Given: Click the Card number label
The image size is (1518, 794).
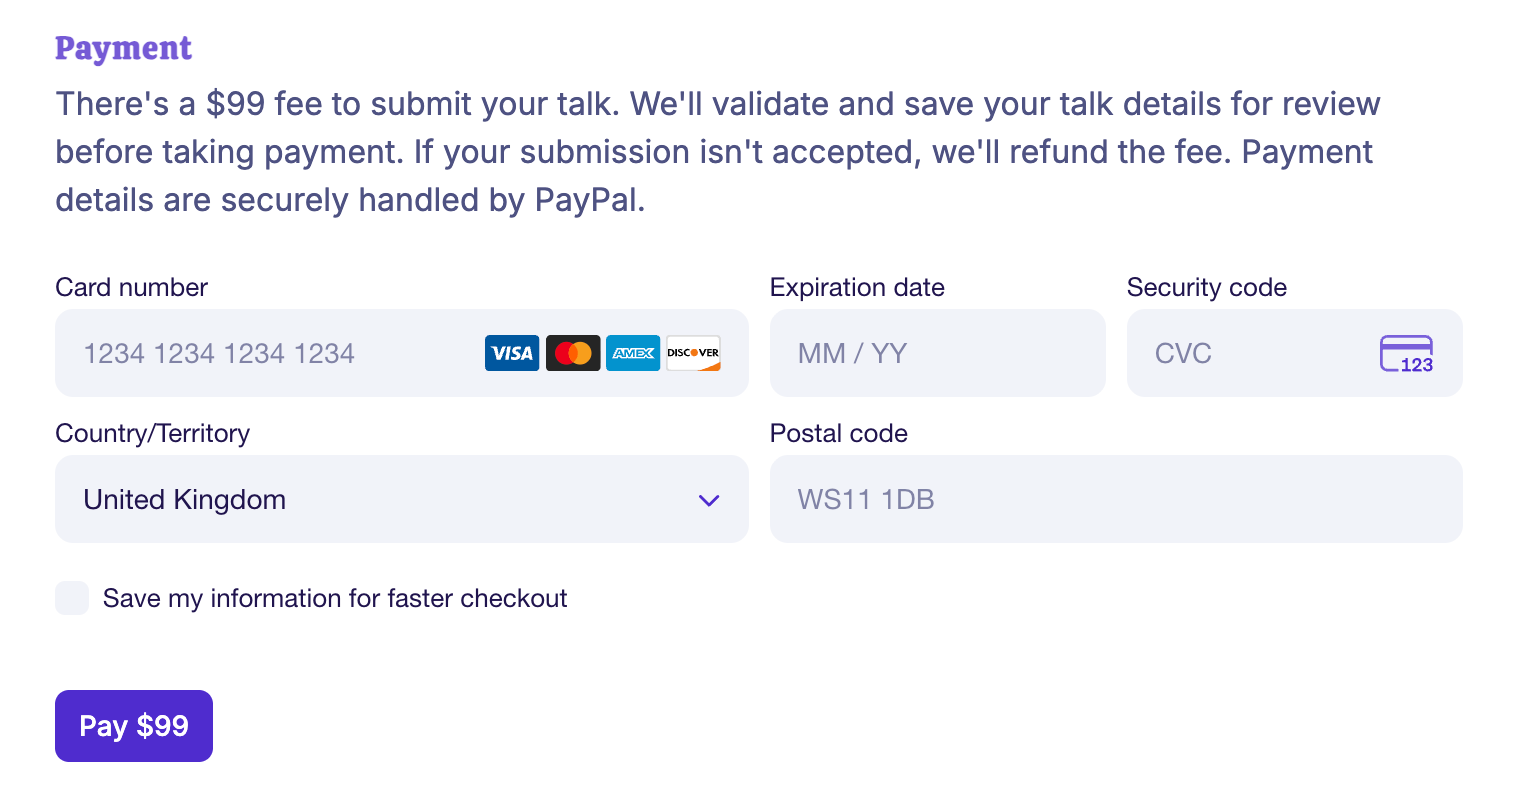Looking at the screenshot, I should coord(132,287).
